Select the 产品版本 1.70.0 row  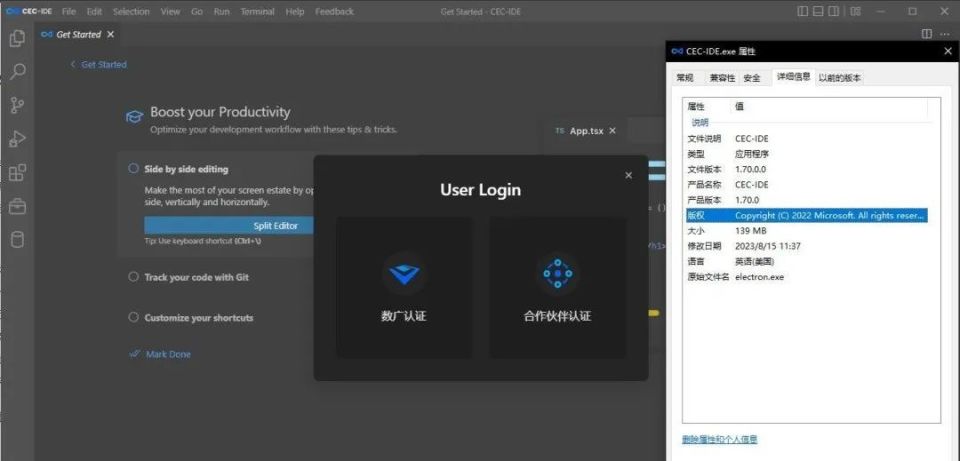(x=807, y=200)
